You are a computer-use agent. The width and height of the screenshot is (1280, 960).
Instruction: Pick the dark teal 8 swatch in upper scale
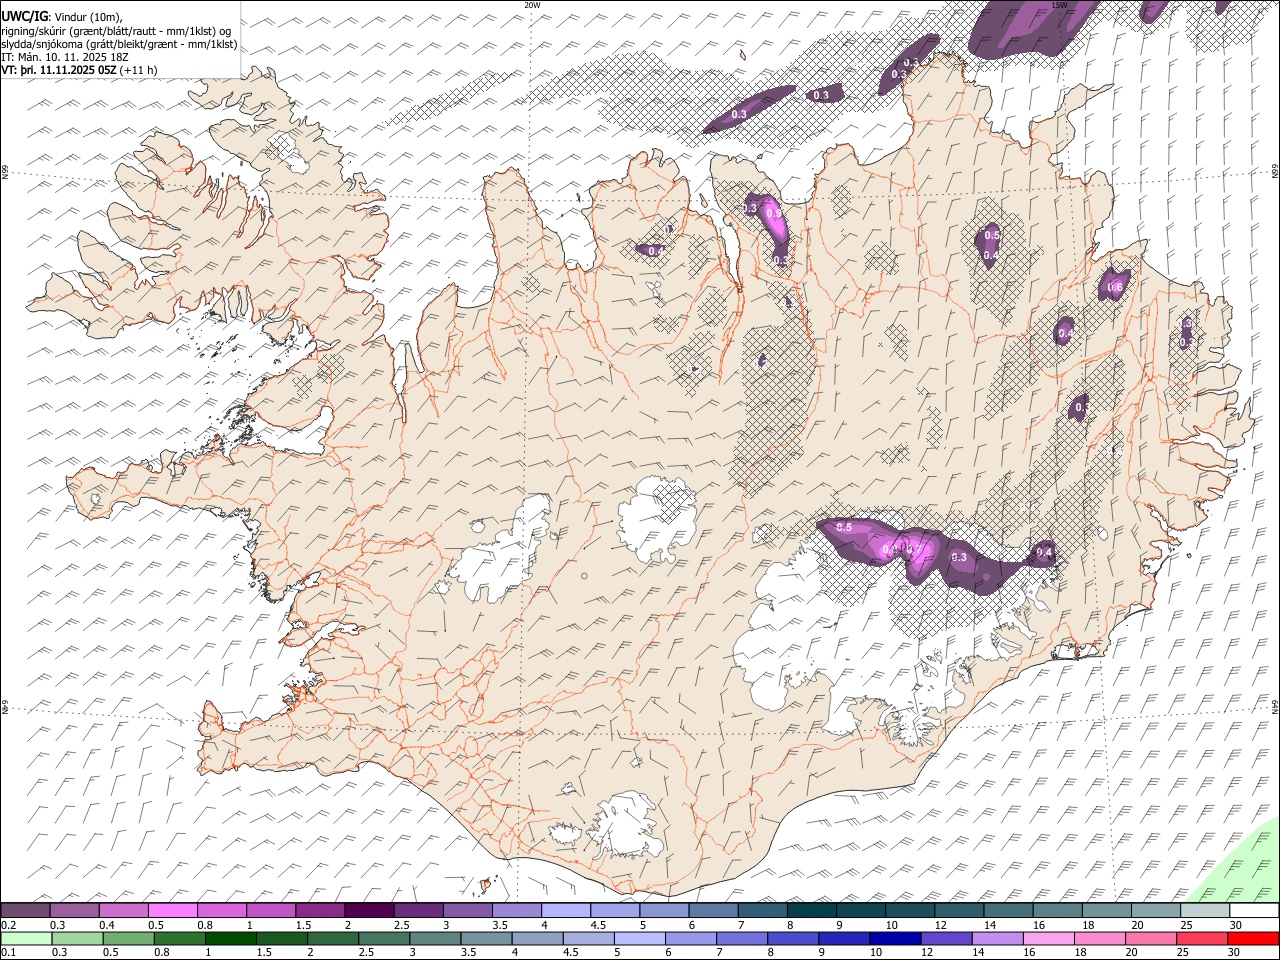click(x=812, y=911)
